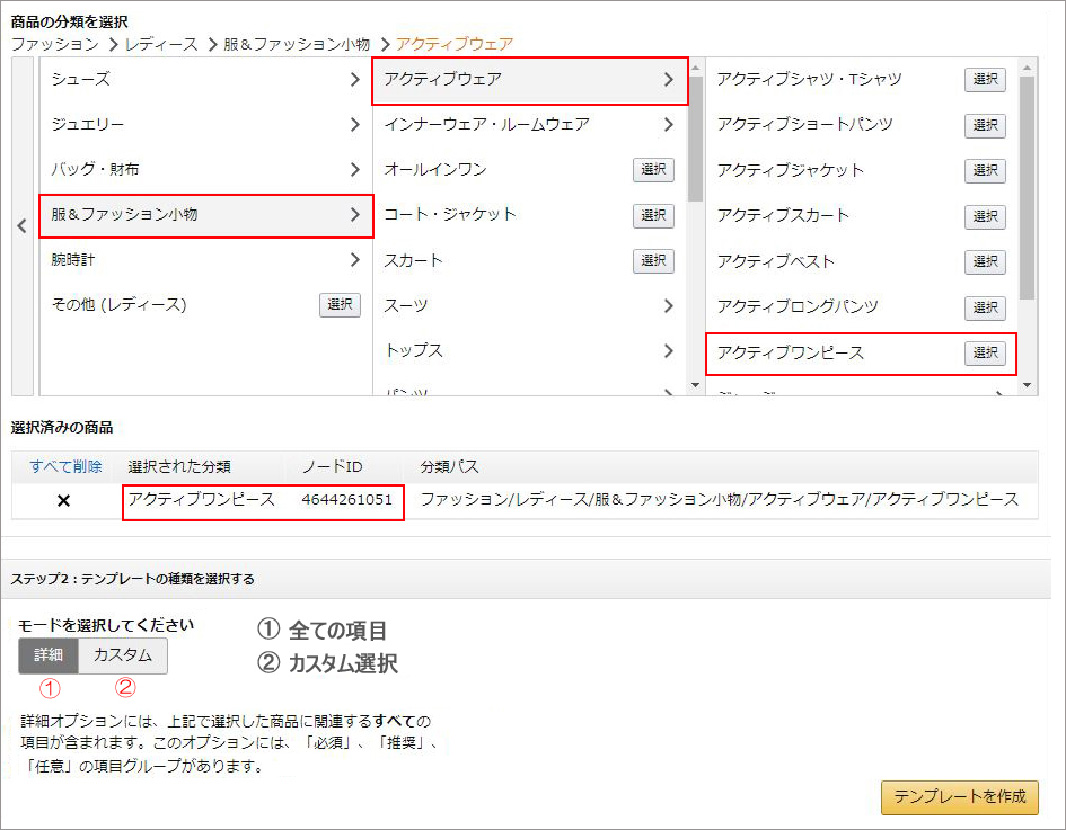Select その他 (レディース) with 選択 button
Screen dimensions: 1066x830
[340, 305]
